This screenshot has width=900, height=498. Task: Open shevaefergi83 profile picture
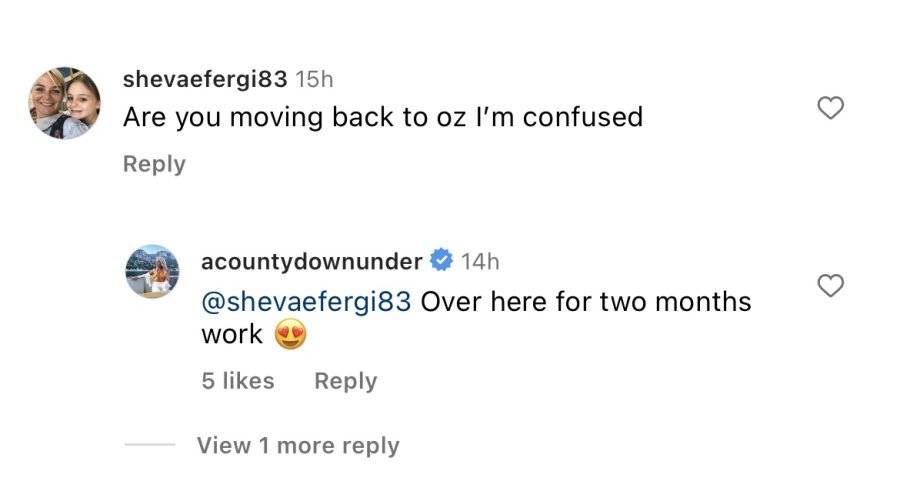click(65, 103)
